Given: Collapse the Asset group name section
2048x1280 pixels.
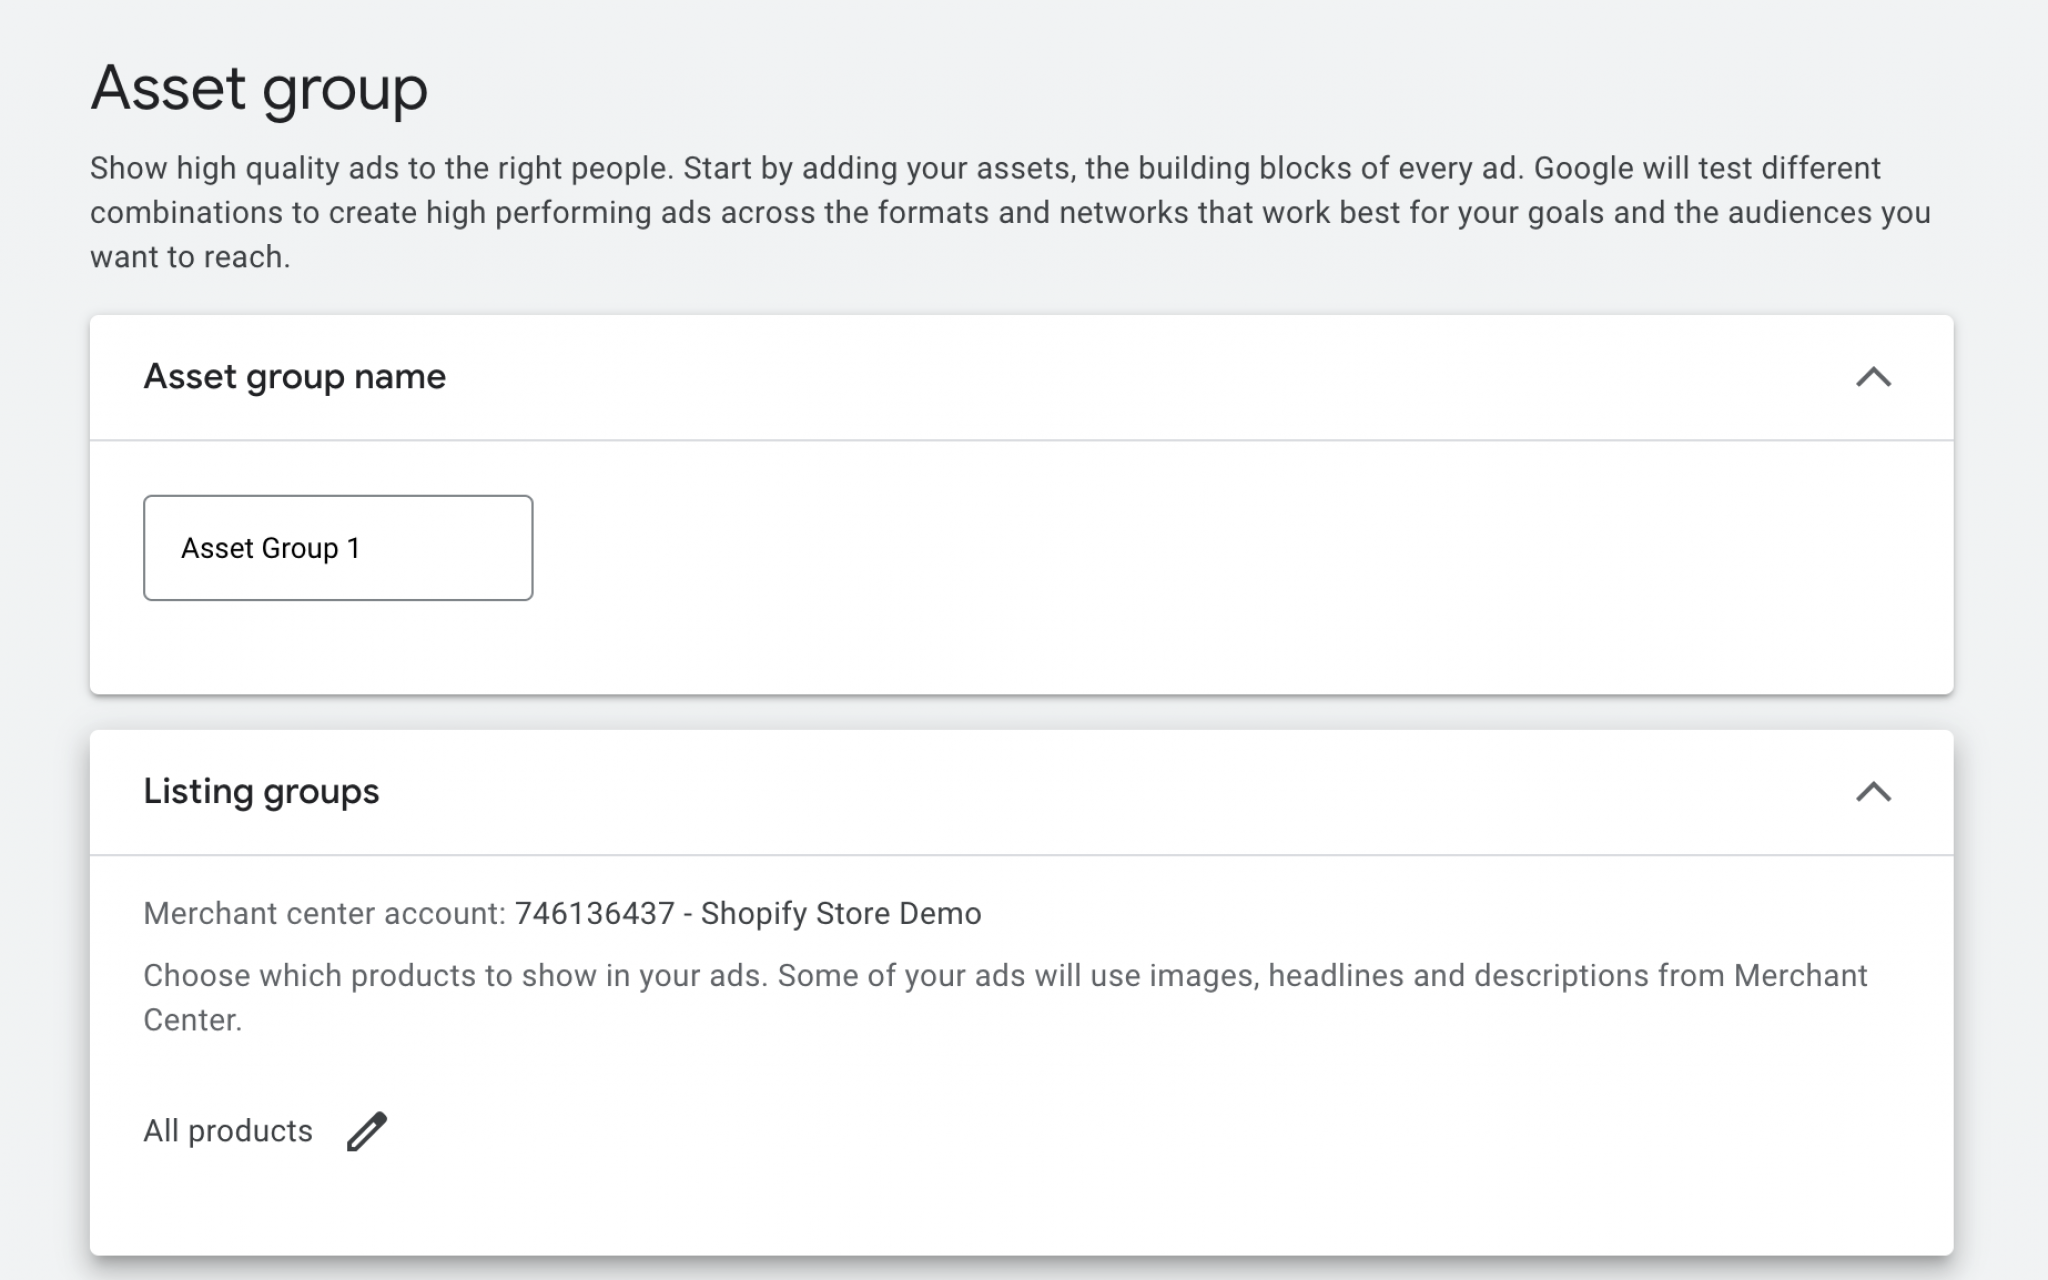Looking at the screenshot, I should [x=1873, y=377].
